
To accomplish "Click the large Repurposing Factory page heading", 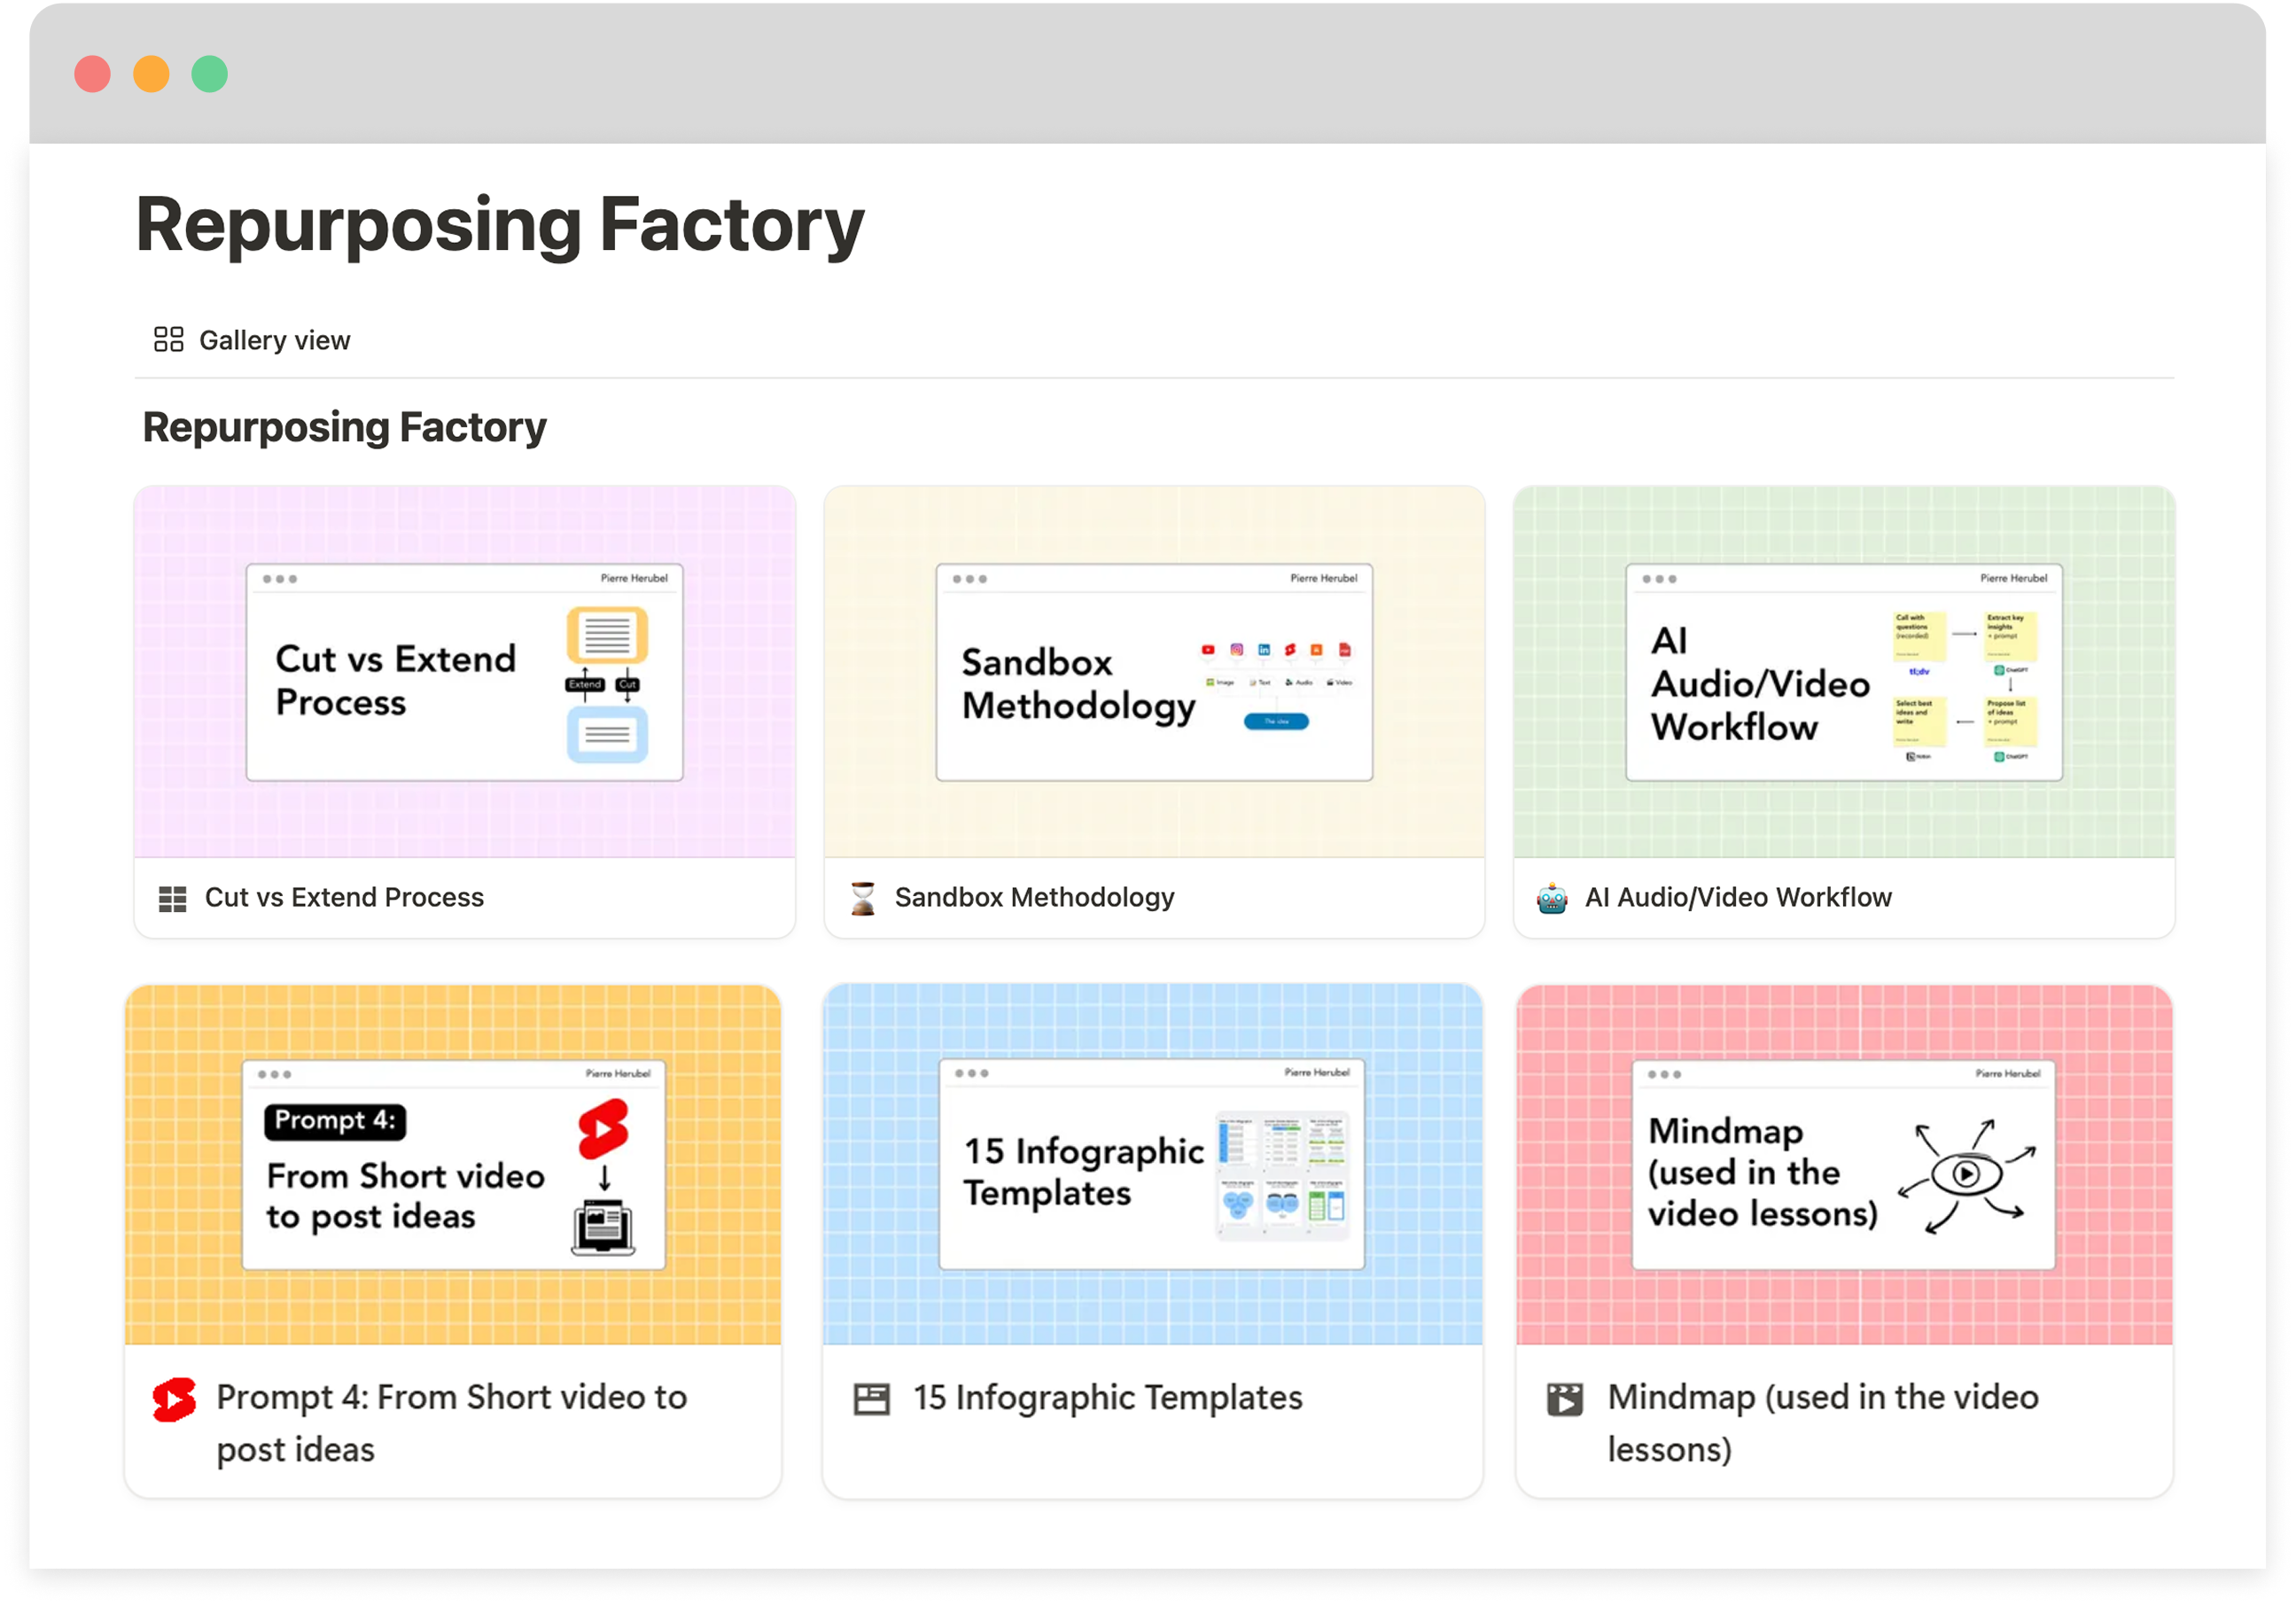I will [500, 226].
